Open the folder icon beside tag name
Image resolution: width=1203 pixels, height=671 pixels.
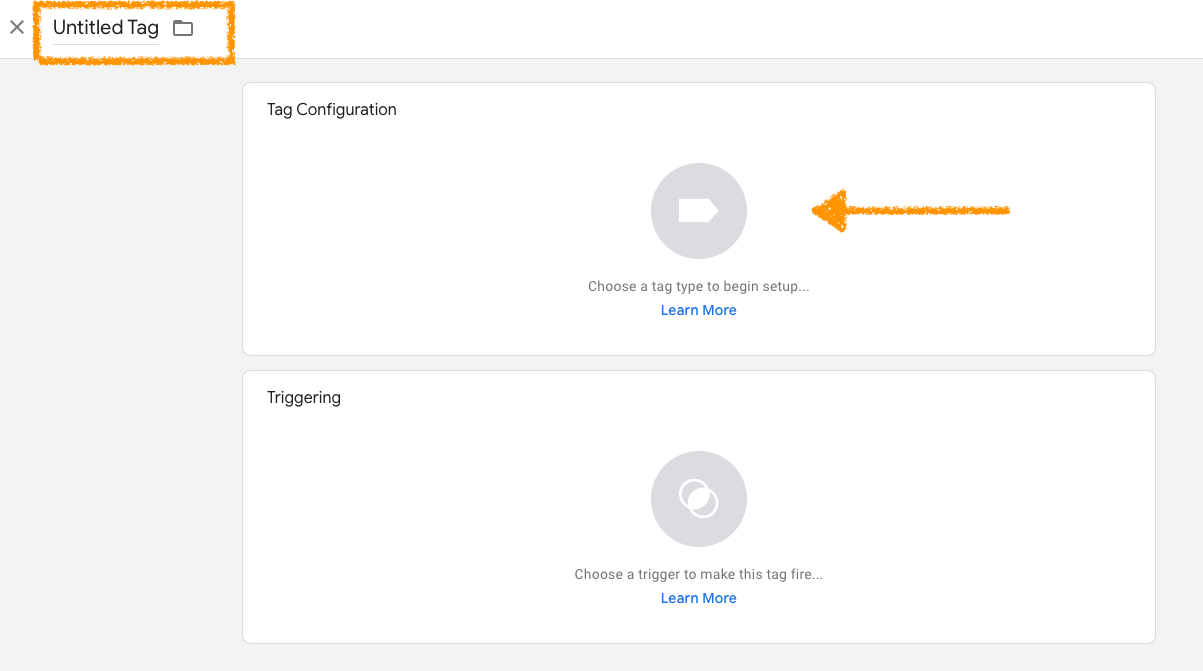coord(183,28)
